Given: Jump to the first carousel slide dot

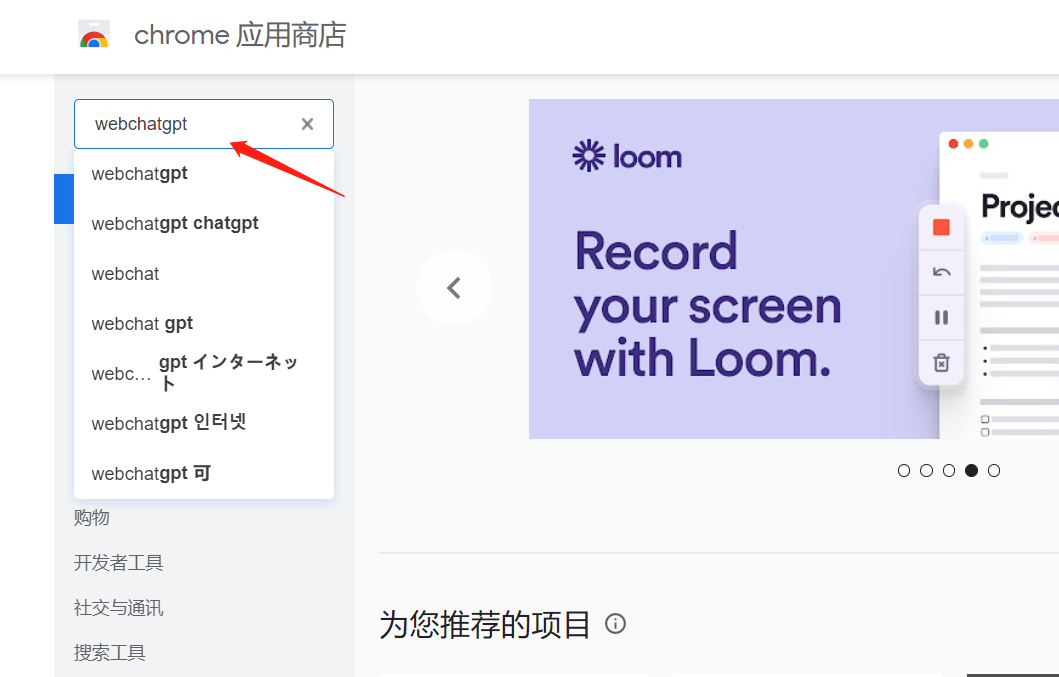Looking at the screenshot, I should click(904, 470).
